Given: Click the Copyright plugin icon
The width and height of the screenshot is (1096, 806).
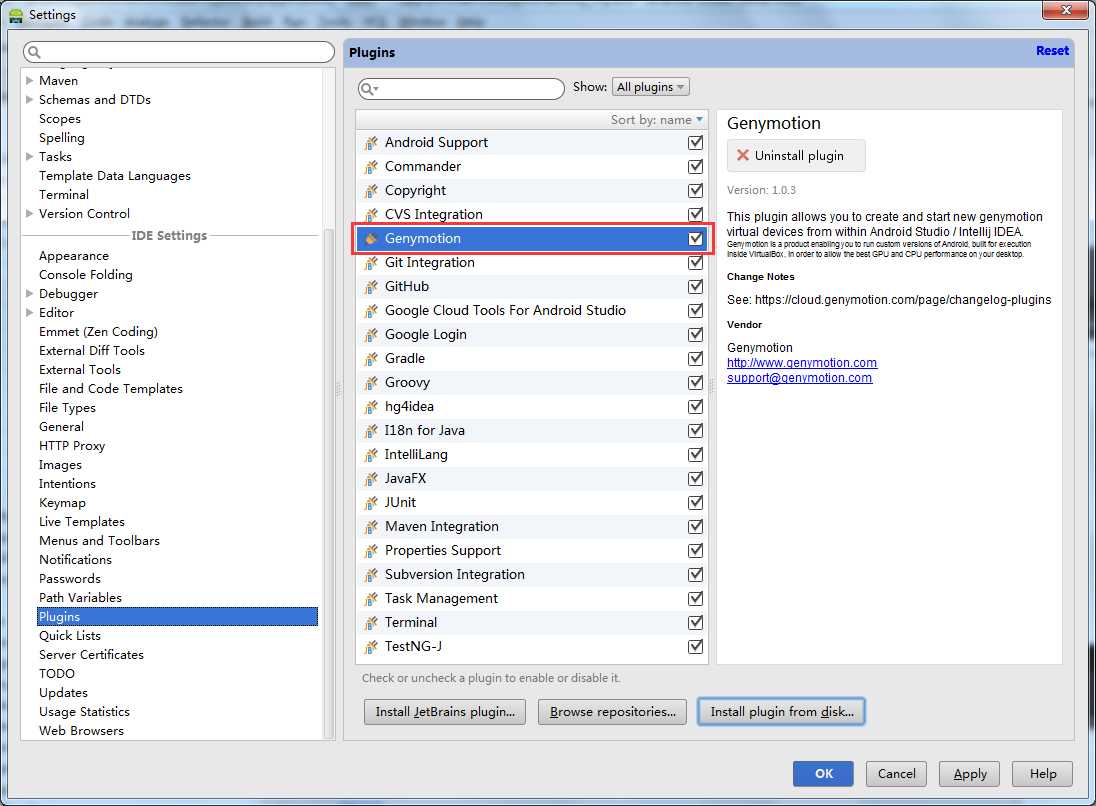Looking at the screenshot, I should coord(371,191).
